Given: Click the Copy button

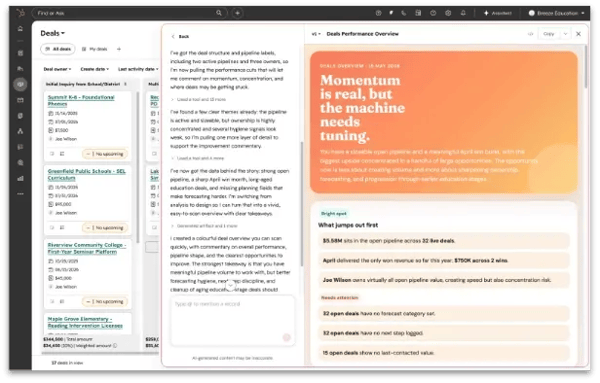Looking at the screenshot, I should (549, 34).
